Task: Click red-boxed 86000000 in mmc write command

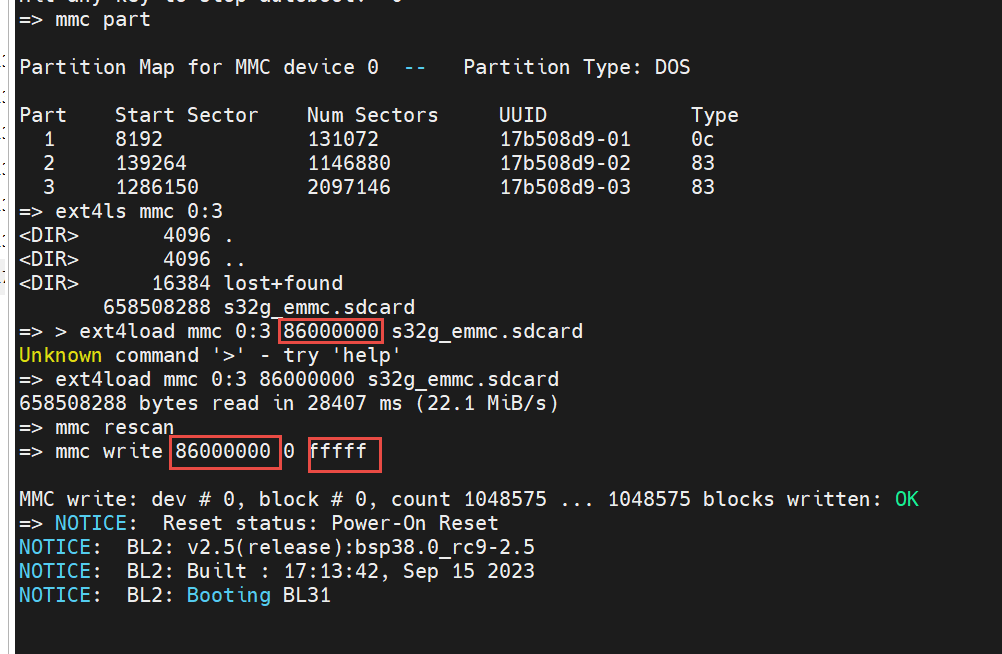Action: [224, 452]
